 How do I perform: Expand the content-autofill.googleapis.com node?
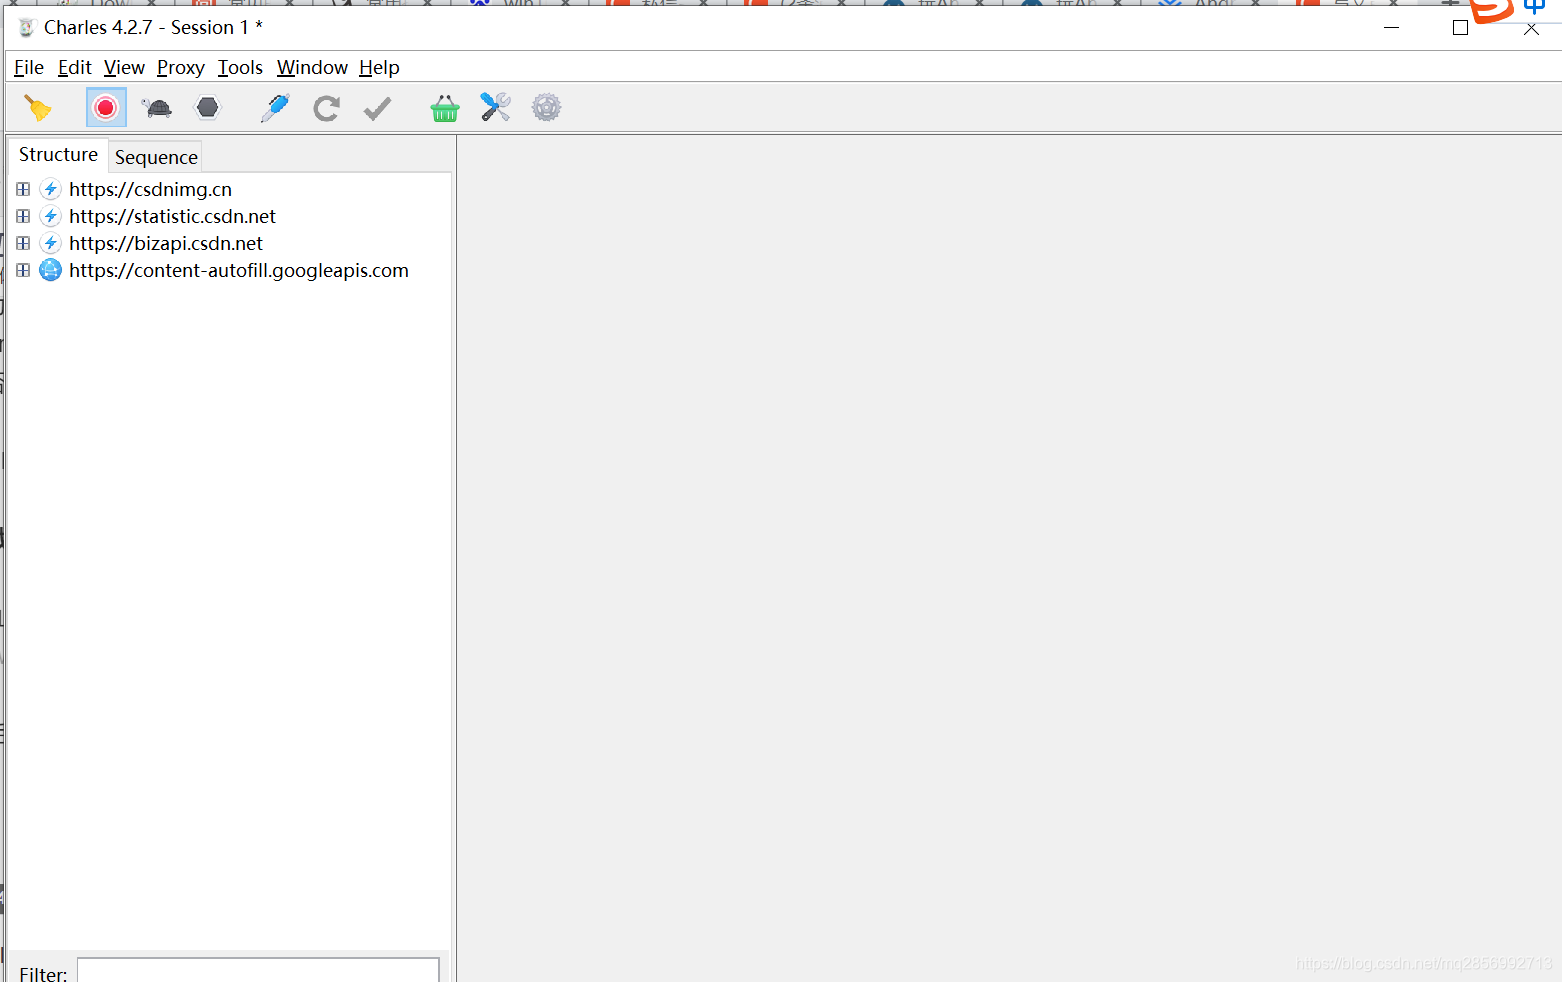23,270
